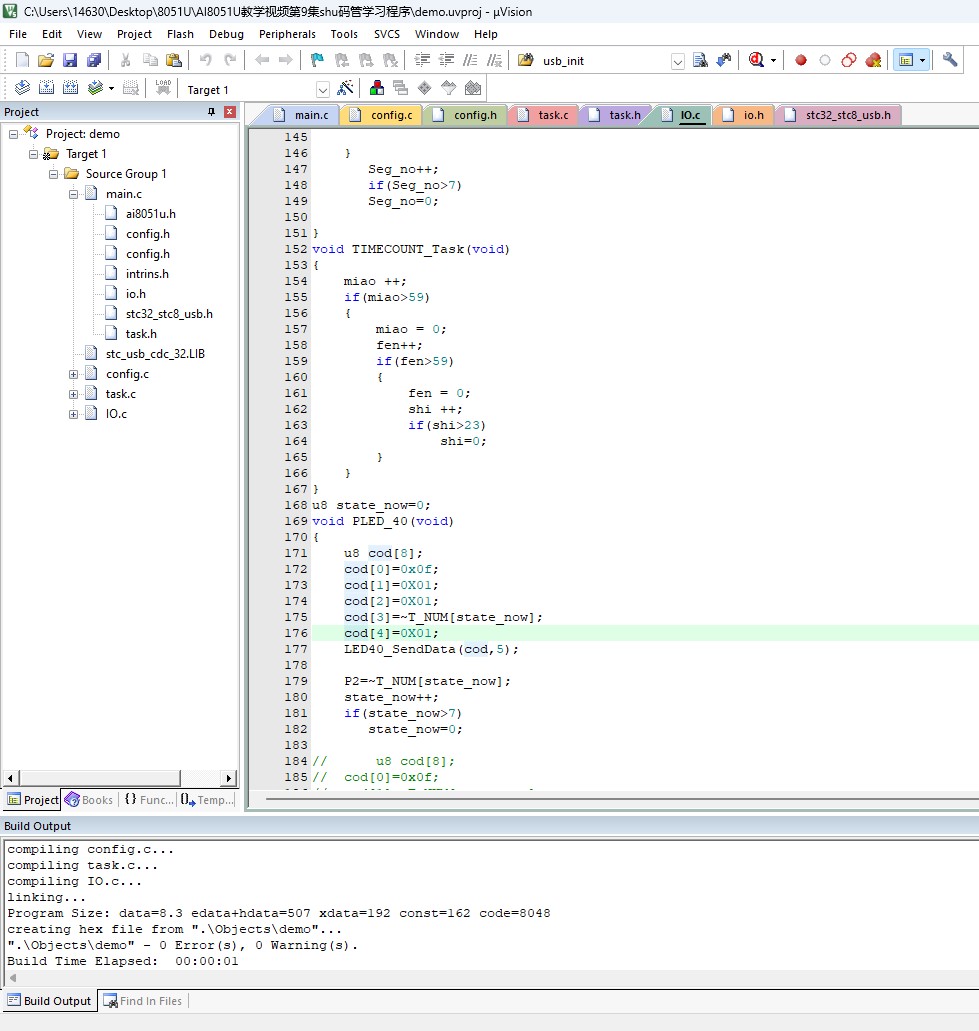This screenshot has width=979, height=1031.
Task: Switch to the stc32_stc8_usb.h tab
Action: pyautogui.click(x=839, y=115)
